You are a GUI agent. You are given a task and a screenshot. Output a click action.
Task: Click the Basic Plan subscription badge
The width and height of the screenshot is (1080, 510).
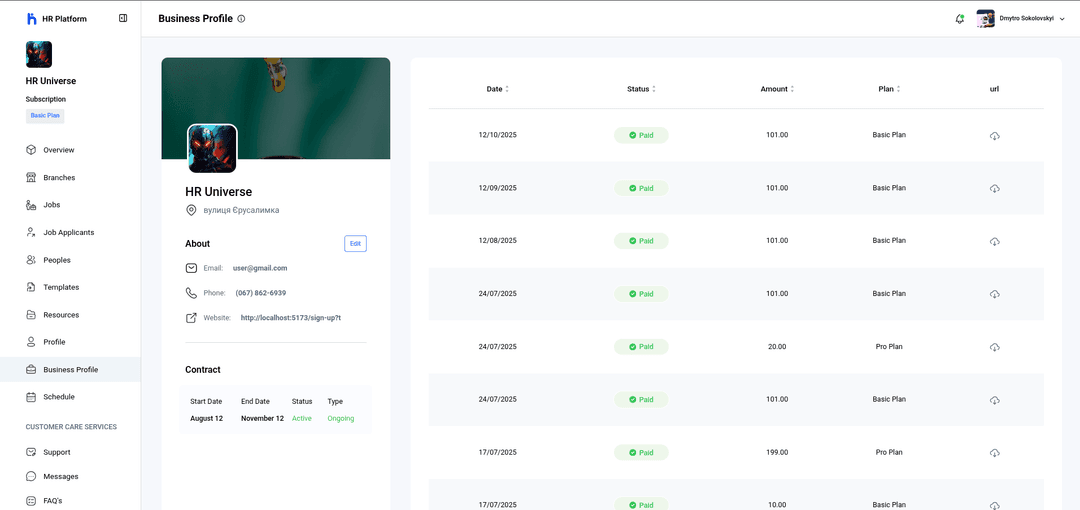(x=45, y=115)
